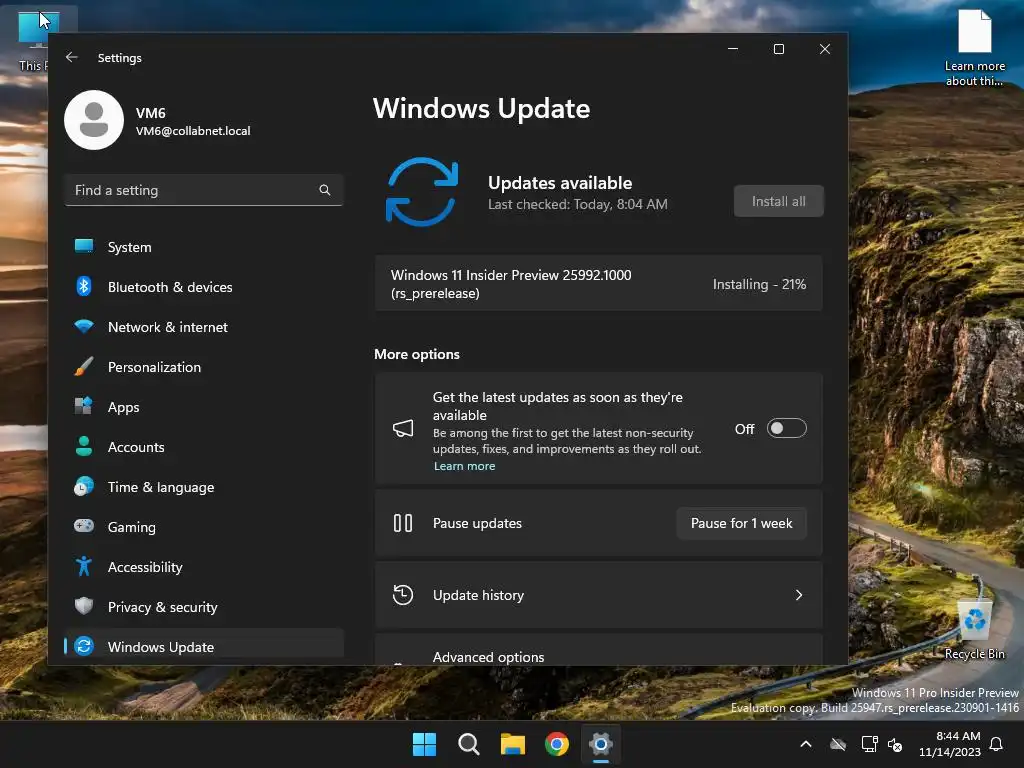This screenshot has height=768, width=1024.
Task: Click the Personalization paintbrush icon
Action: (x=84, y=366)
